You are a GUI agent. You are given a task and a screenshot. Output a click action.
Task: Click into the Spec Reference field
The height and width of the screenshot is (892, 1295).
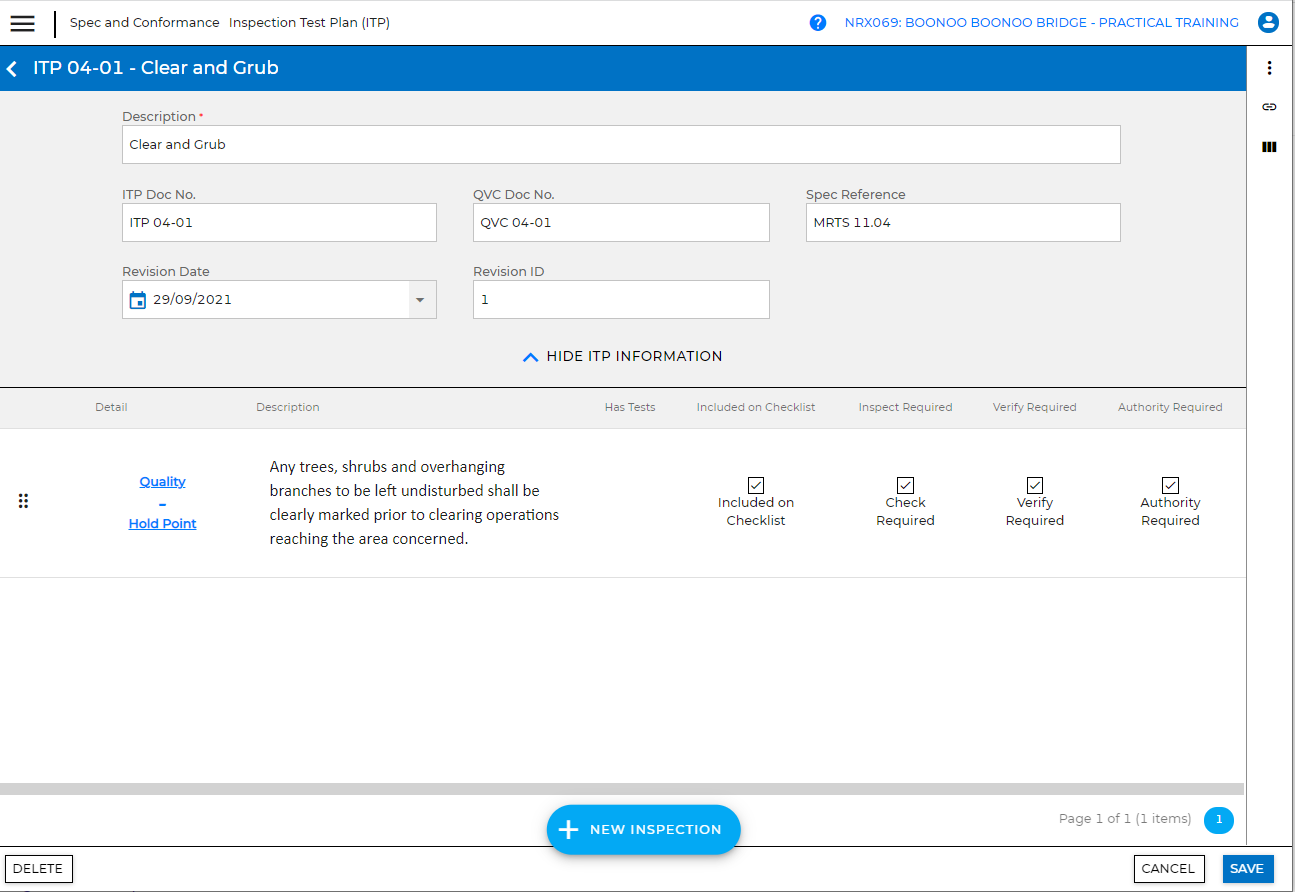click(962, 223)
